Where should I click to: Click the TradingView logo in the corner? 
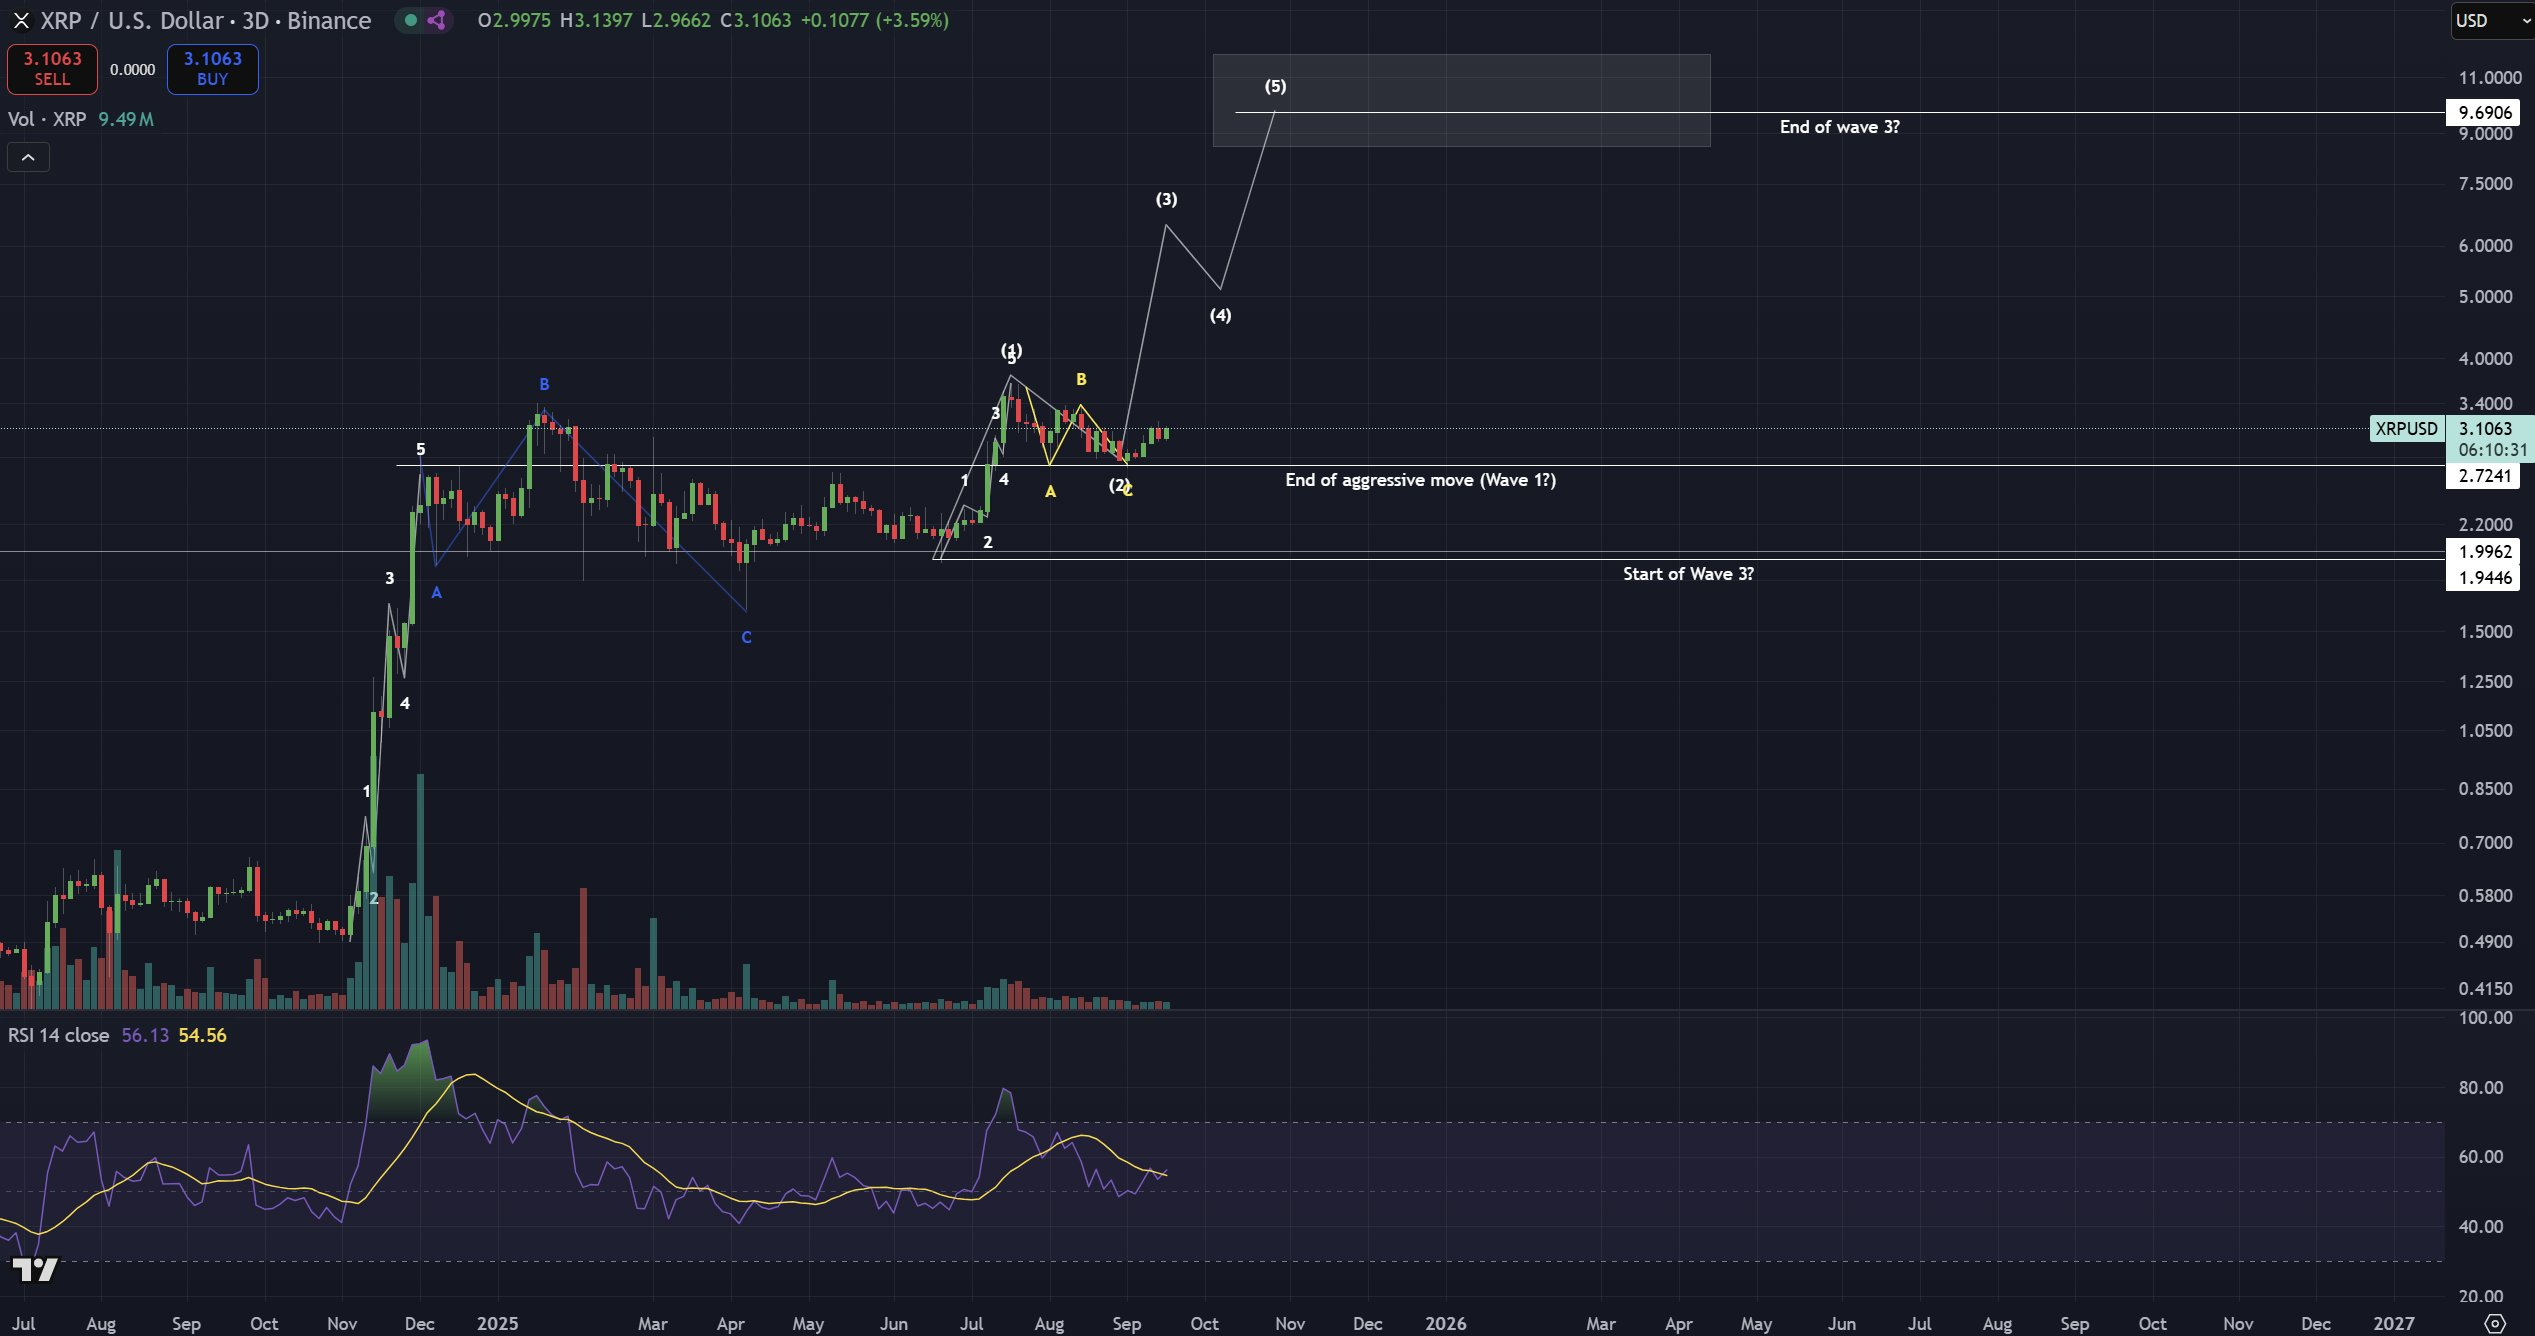pyautogui.click(x=34, y=1270)
